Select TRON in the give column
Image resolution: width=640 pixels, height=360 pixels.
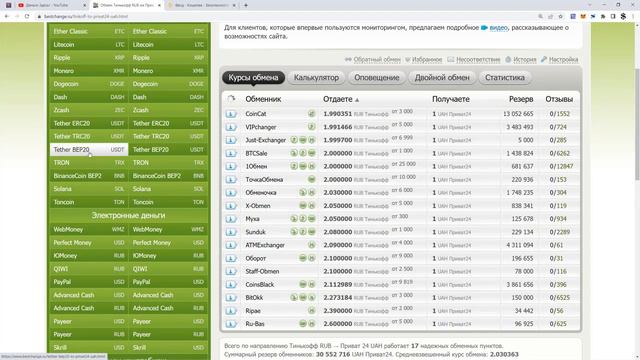pos(89,162)
